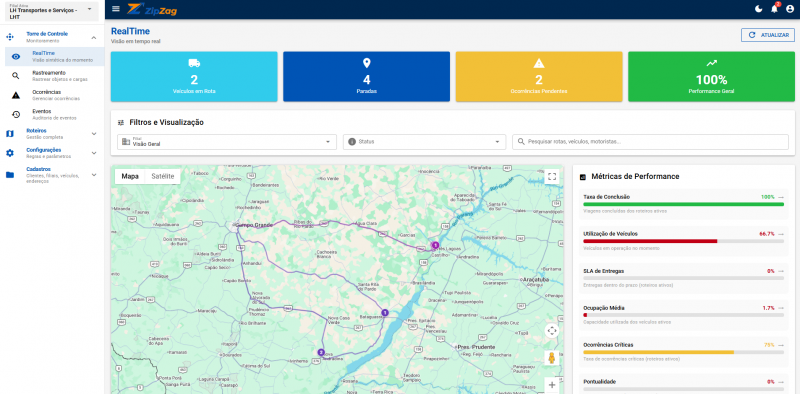Screen dimensions: 800x394
Task: Click the Ocorrências warning icon
Action: tap(16, 95)
